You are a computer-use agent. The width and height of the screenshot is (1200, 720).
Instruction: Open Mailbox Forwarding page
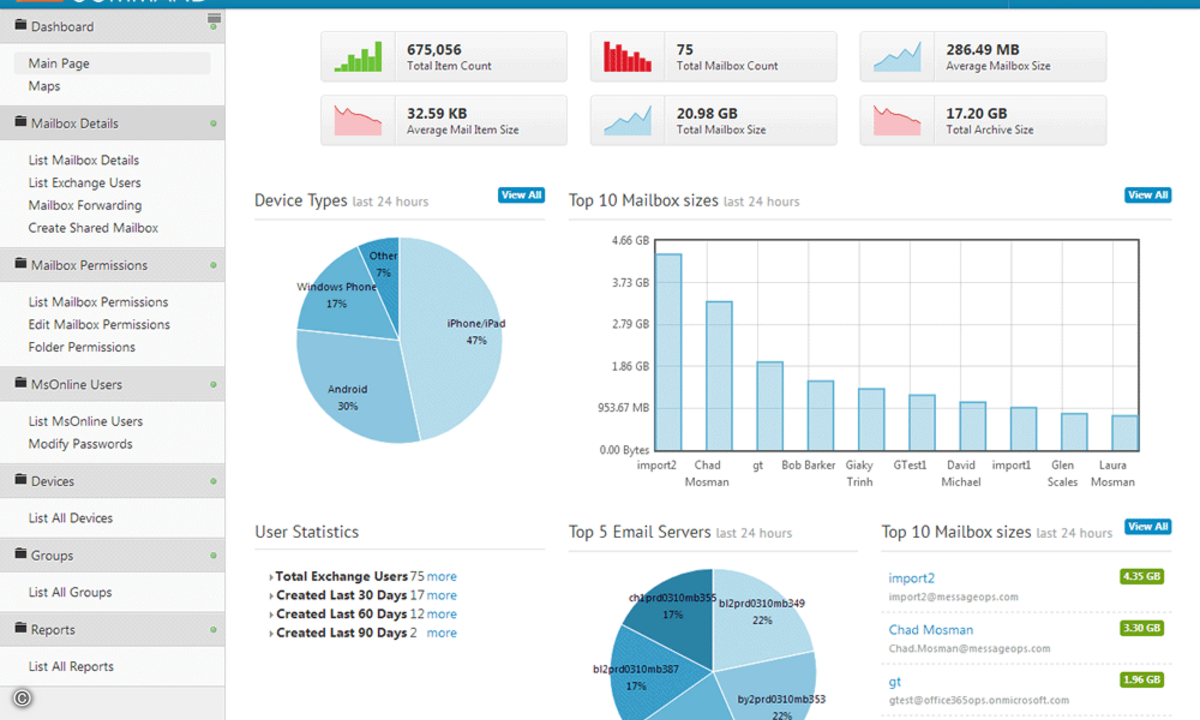click(85, 205)
